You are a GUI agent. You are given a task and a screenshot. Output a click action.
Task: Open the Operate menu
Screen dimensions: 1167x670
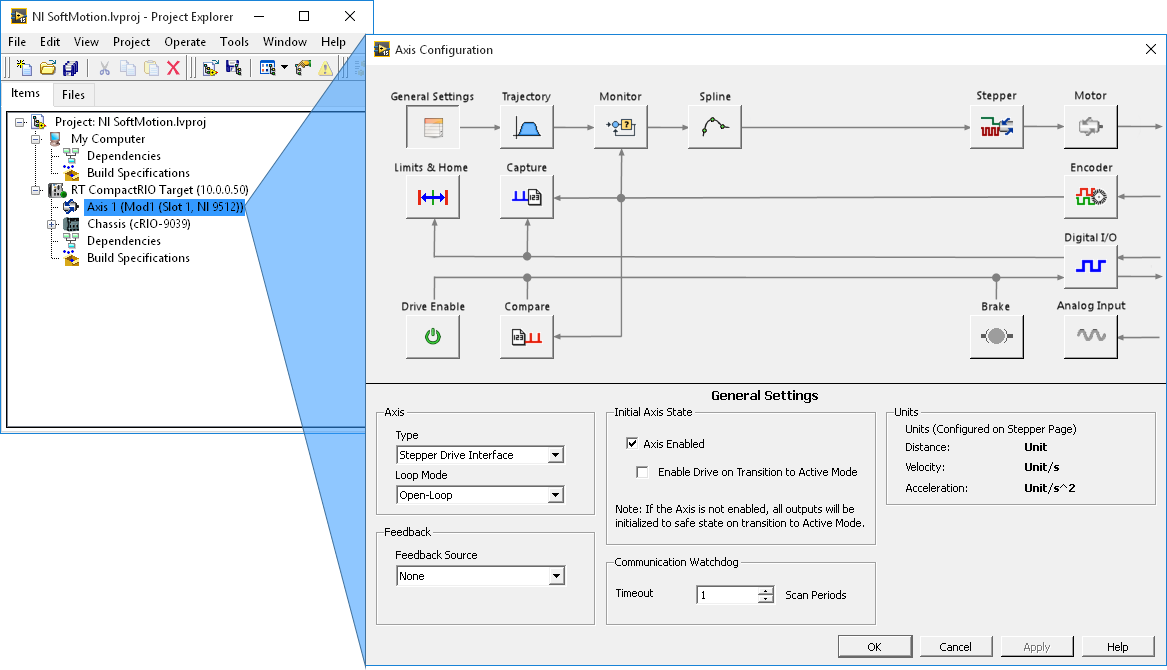coord(185,42)
